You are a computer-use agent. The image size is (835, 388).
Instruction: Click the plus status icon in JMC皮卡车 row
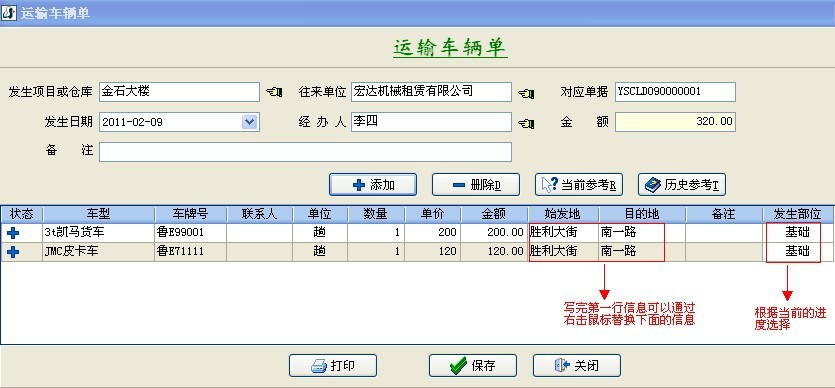(13, 252)
